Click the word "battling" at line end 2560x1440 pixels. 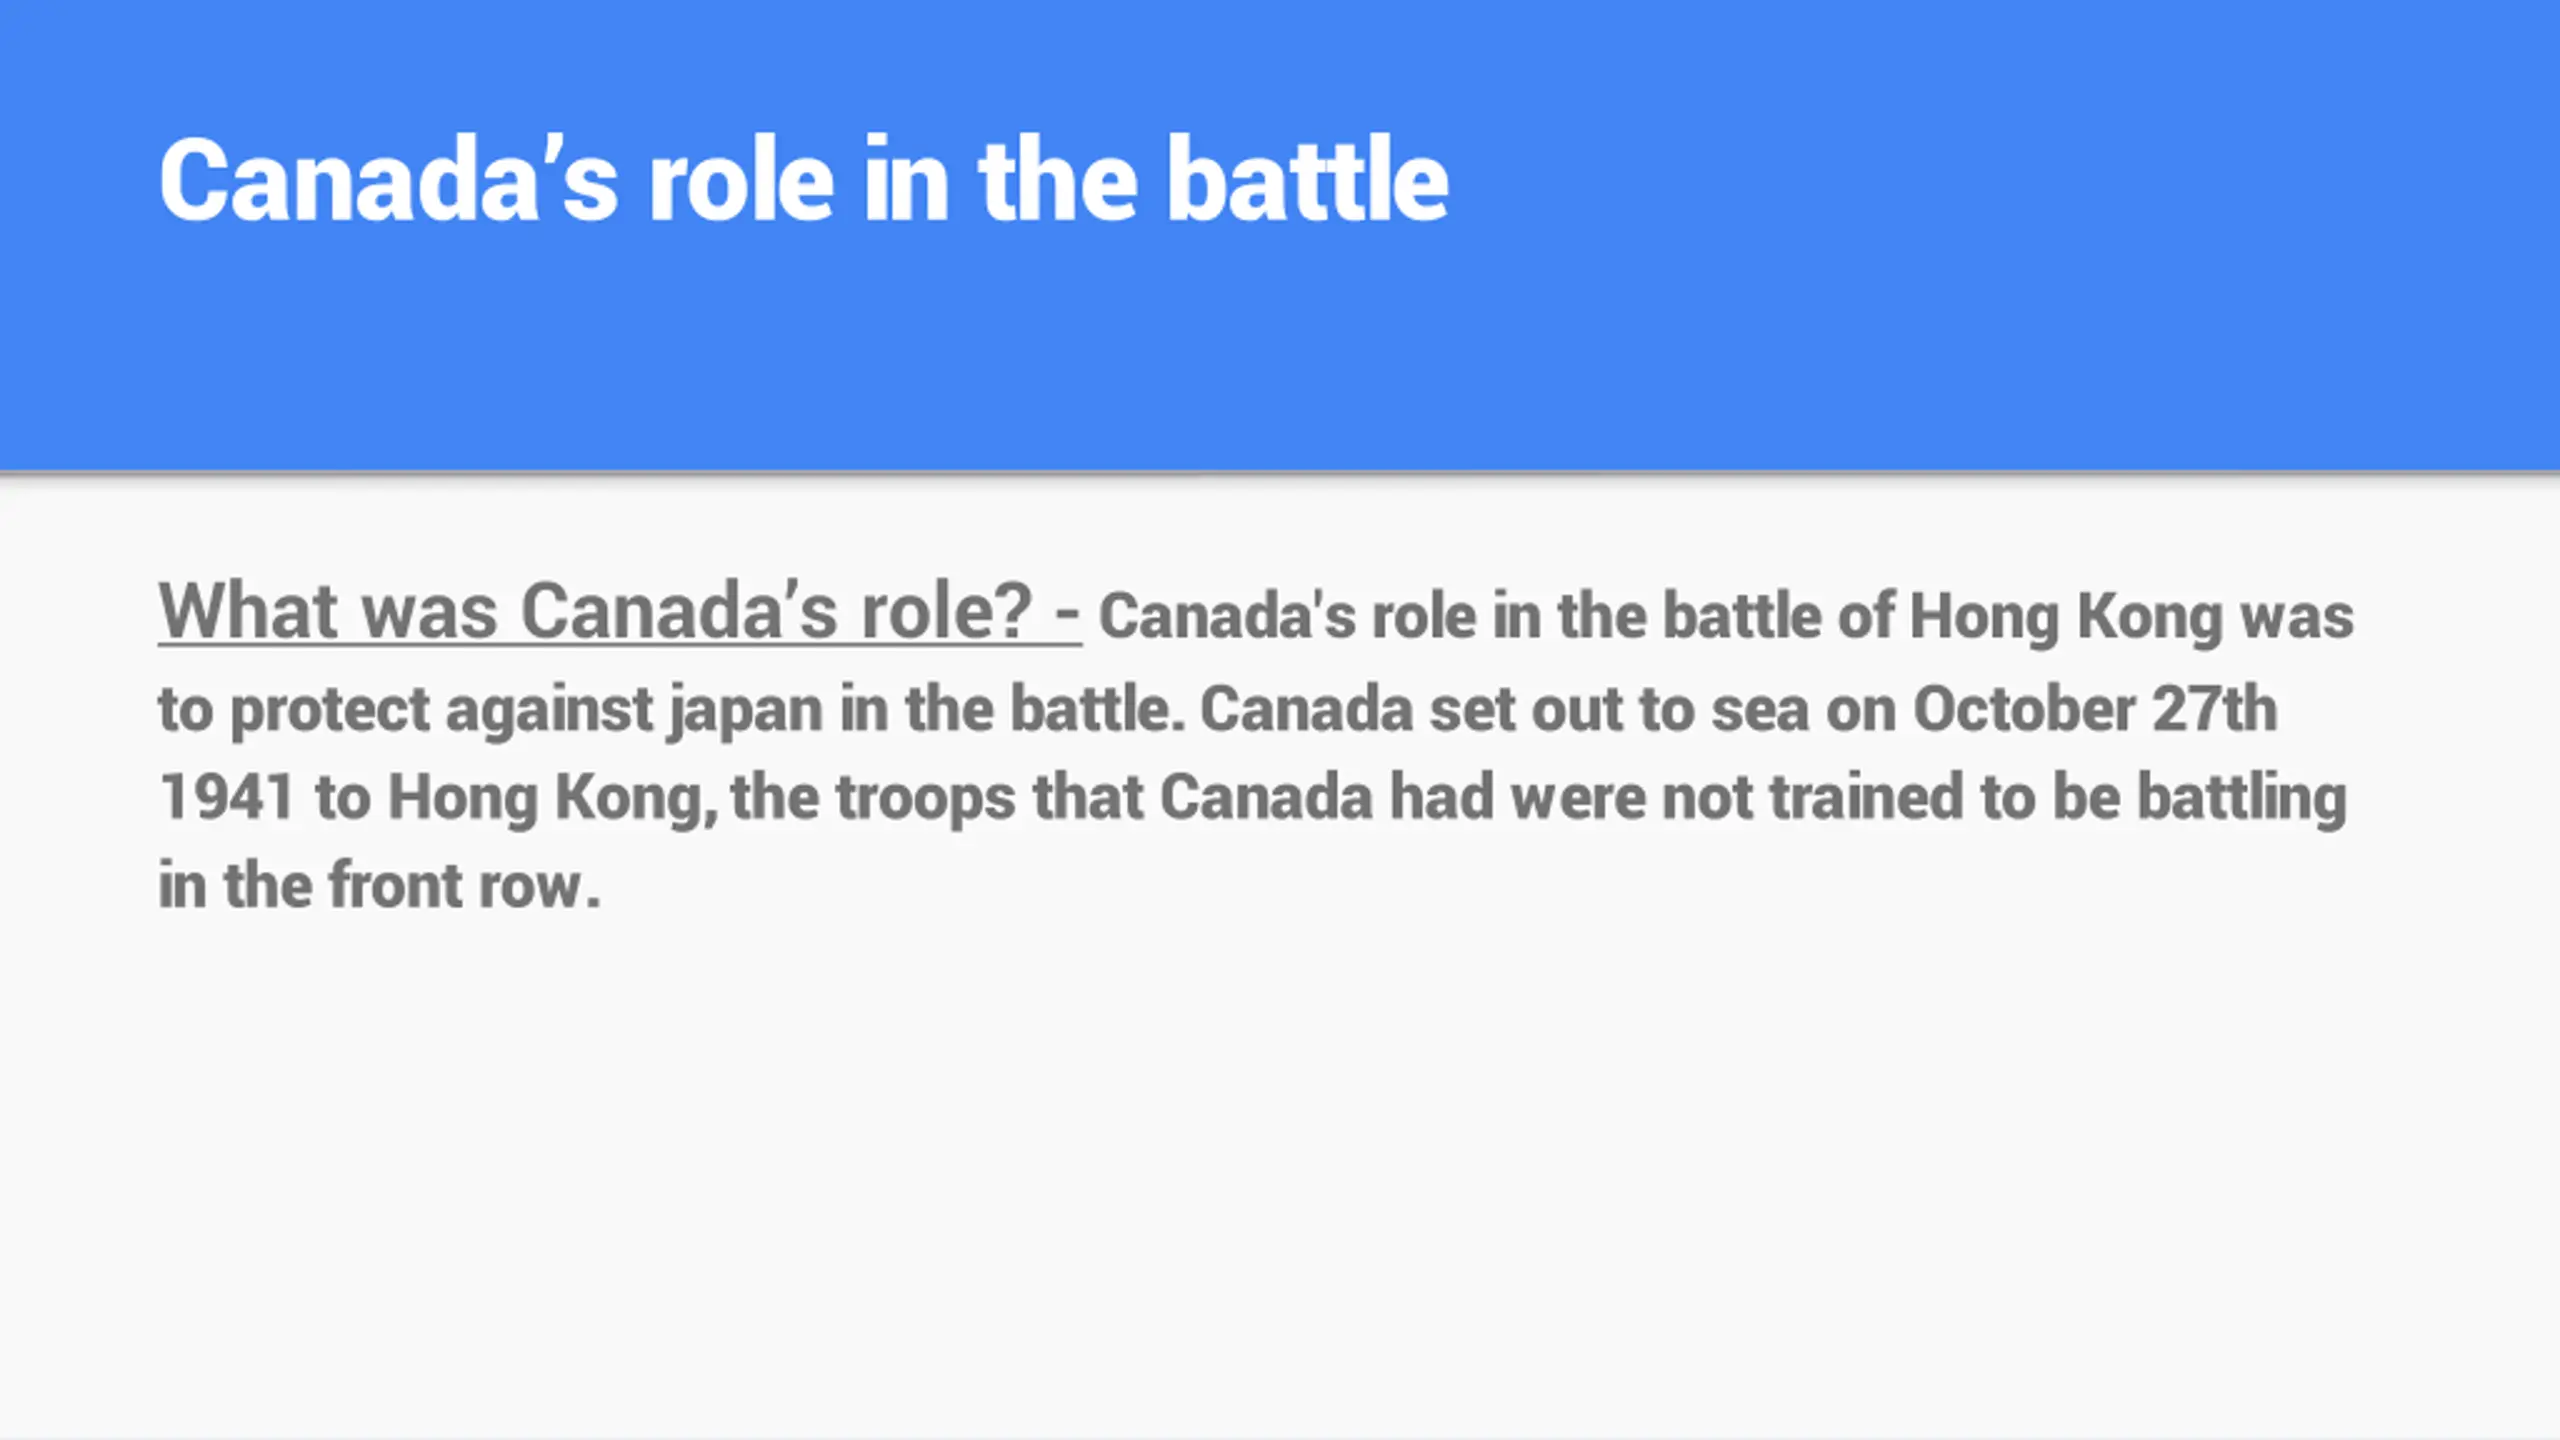2242,800
